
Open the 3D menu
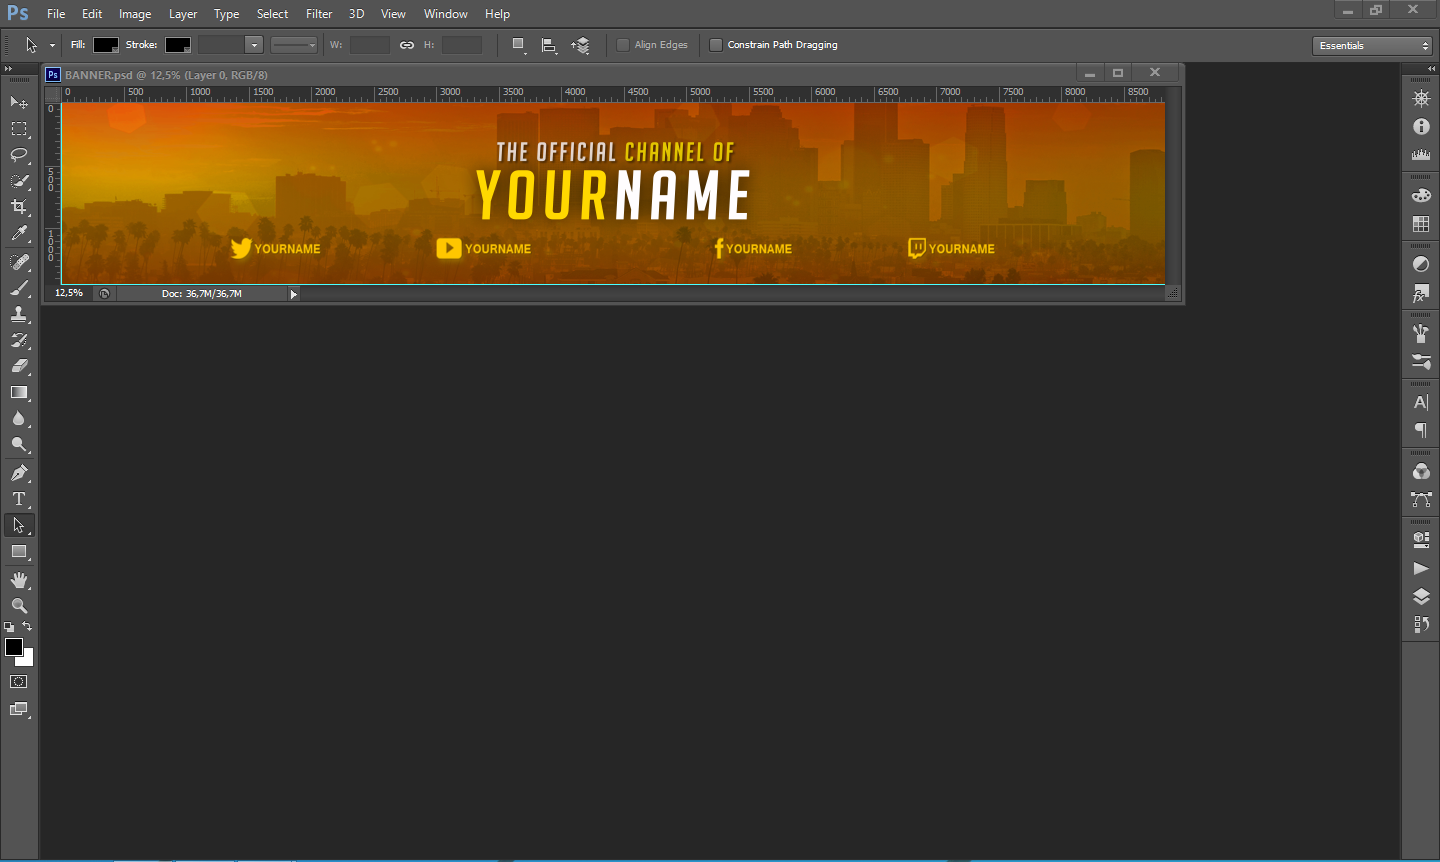click(356, 14)
